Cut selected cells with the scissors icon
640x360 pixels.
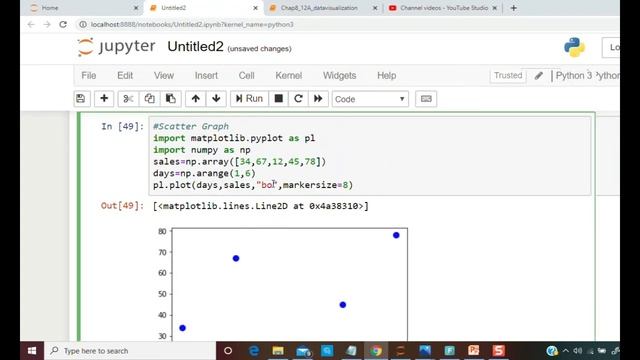coord(128,99)
